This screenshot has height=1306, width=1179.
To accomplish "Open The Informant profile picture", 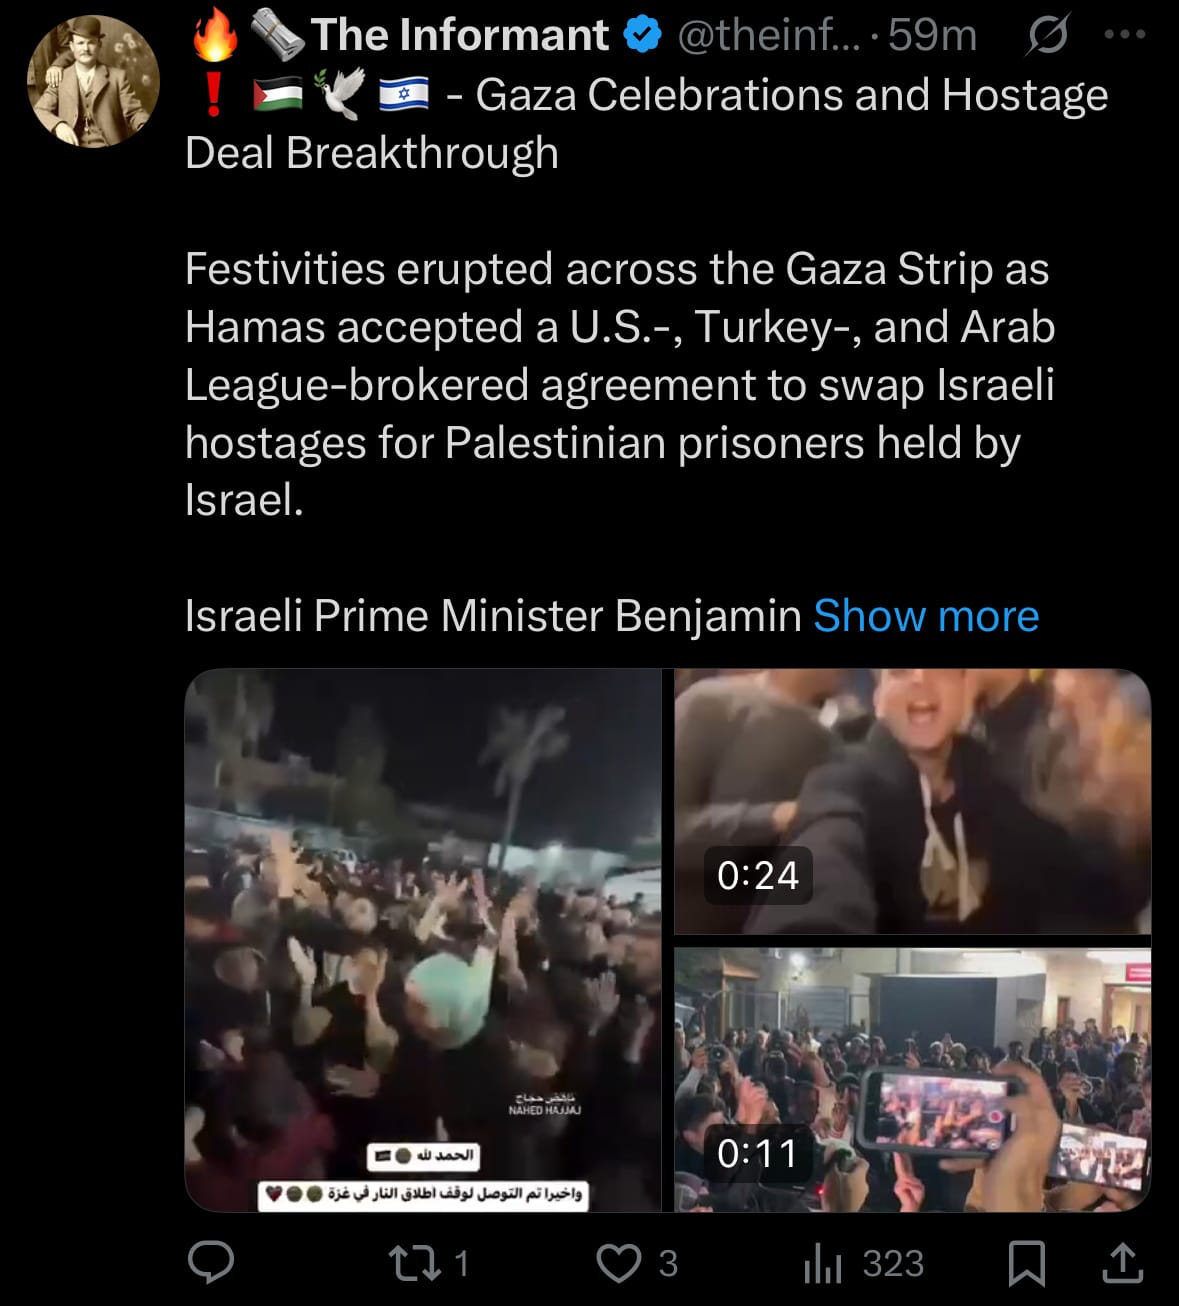I will [93, 81].
